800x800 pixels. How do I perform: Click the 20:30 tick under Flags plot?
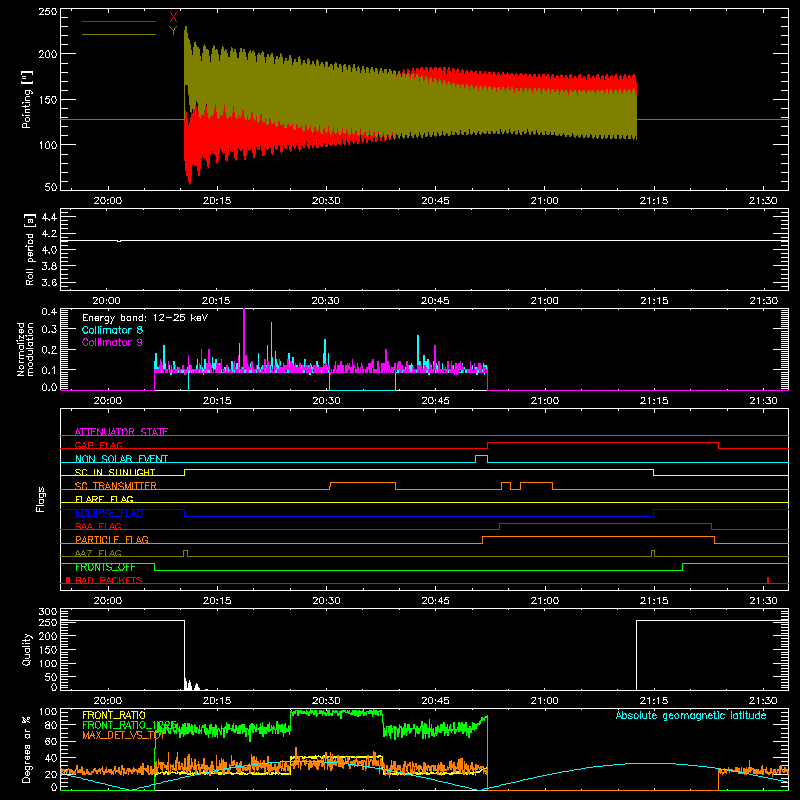326,601
